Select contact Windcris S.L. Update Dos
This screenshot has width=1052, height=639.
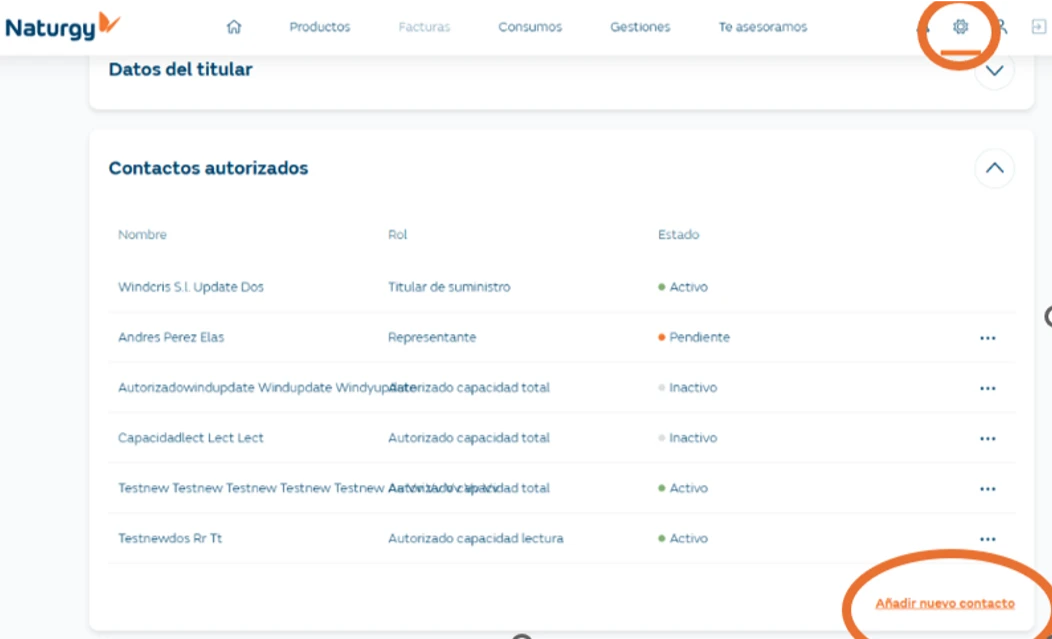[191, 287]
